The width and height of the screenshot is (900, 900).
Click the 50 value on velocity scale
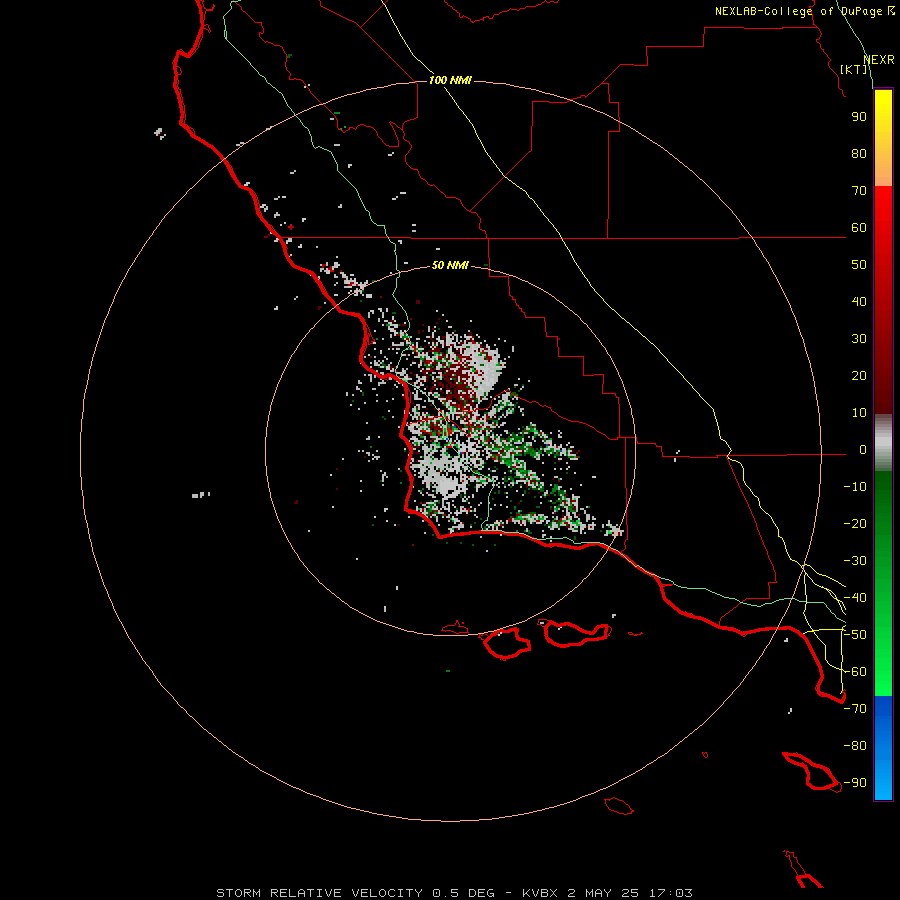pos(859,265)
